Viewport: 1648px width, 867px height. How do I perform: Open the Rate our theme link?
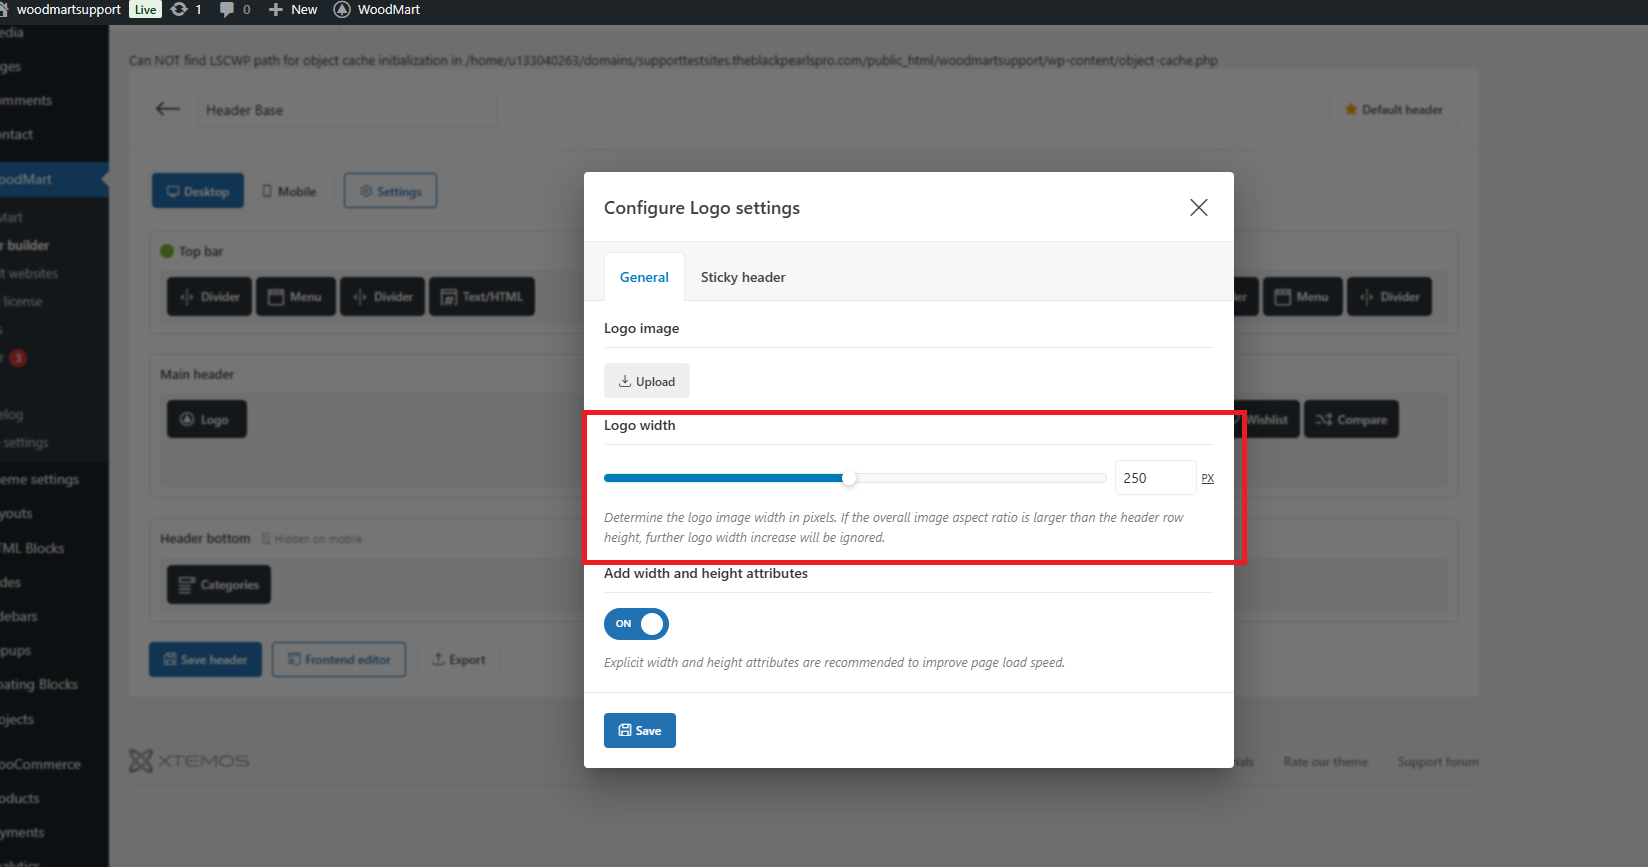pos(1326,762)
